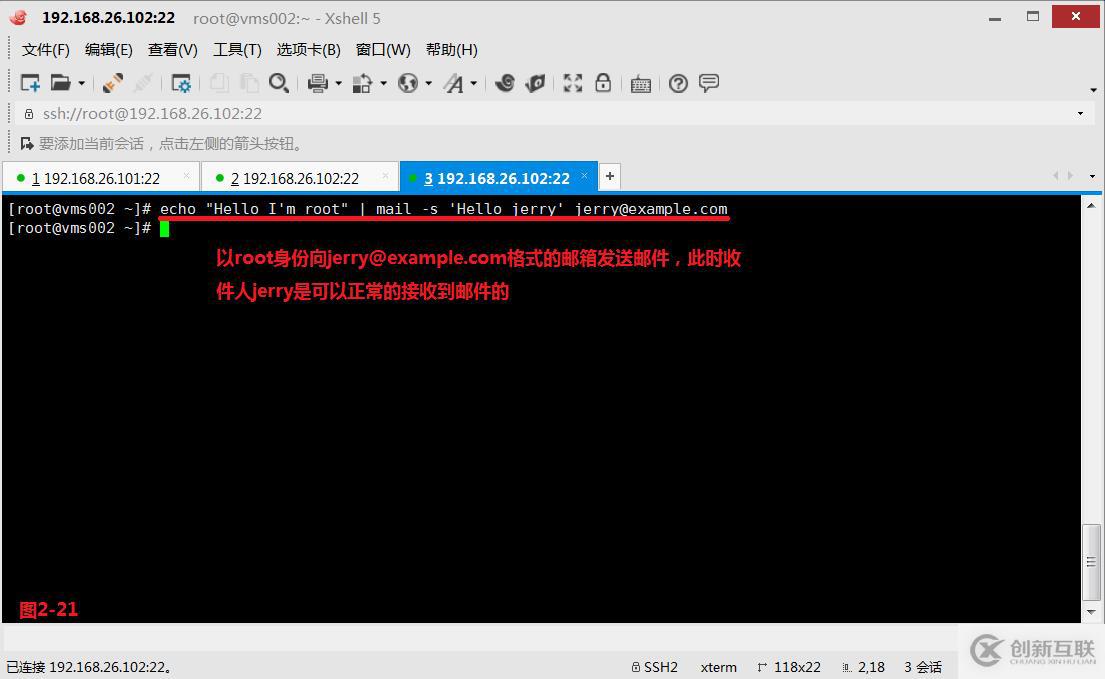
Task: Click the Help question mark button
Action: [x=678, y=83]
